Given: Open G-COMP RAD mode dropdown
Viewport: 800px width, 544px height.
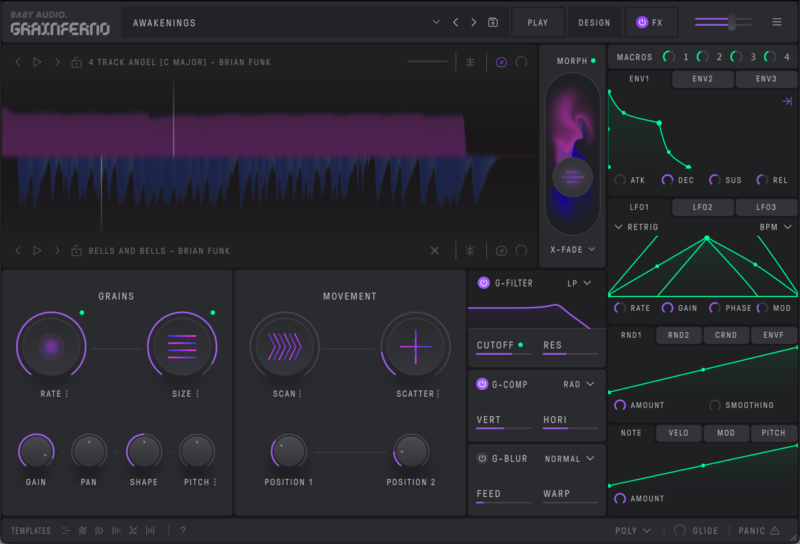Looking at the screenshot, I should coord(579,384).
